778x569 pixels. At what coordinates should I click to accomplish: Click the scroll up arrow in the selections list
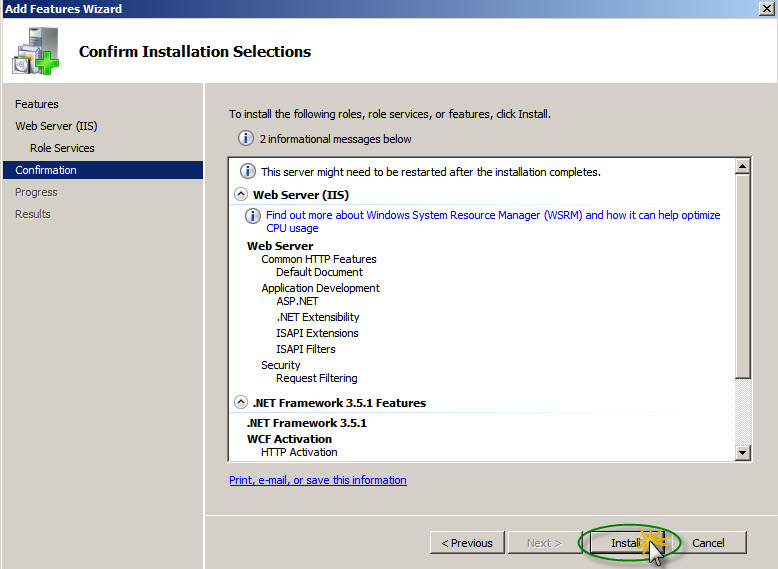[x=742, y=166]
